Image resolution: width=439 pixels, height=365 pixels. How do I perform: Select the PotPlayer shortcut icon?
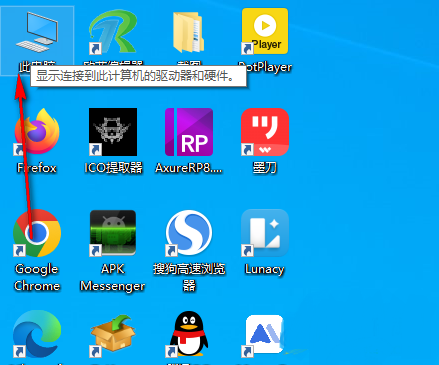coord(265,31)
